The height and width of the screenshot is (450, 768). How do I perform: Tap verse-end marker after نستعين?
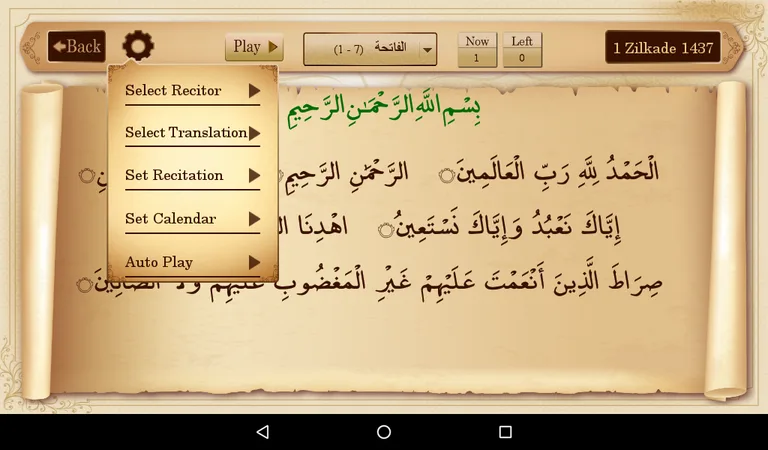pos(386,230)
